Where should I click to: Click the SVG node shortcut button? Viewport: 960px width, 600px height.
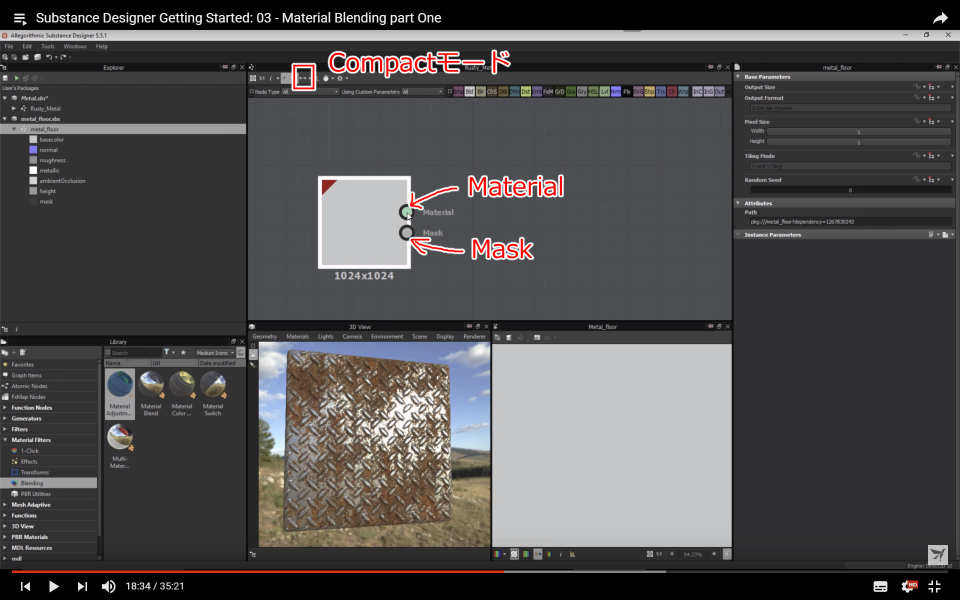point(638,92)
